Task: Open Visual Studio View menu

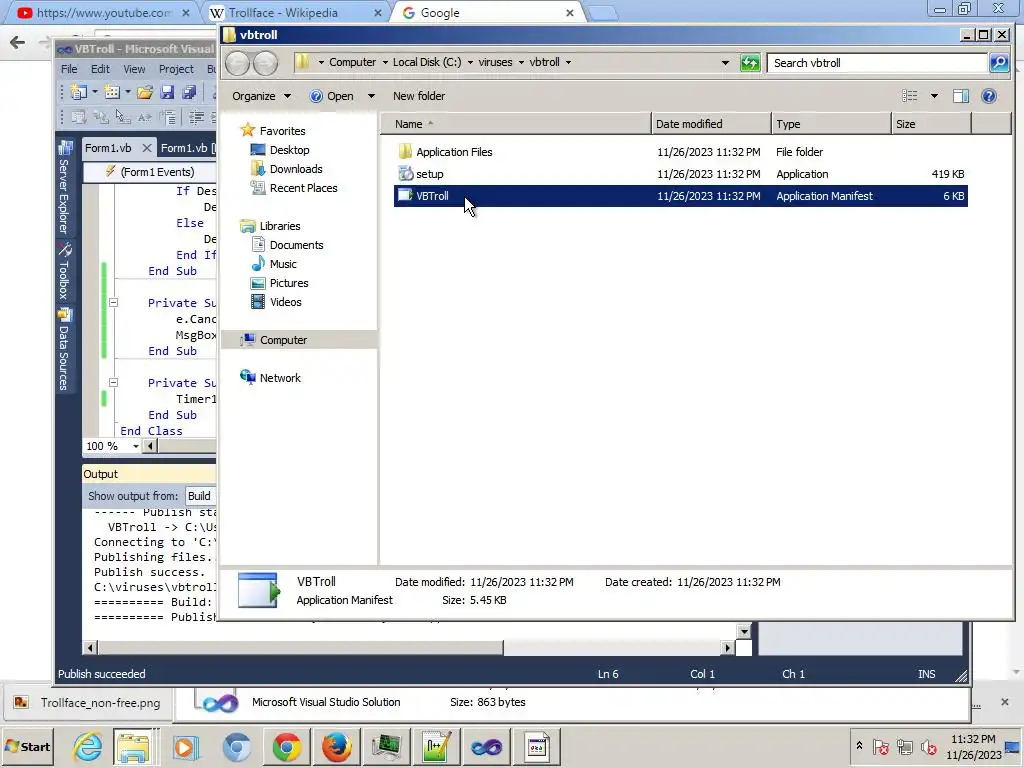Action: coord(134,69)
